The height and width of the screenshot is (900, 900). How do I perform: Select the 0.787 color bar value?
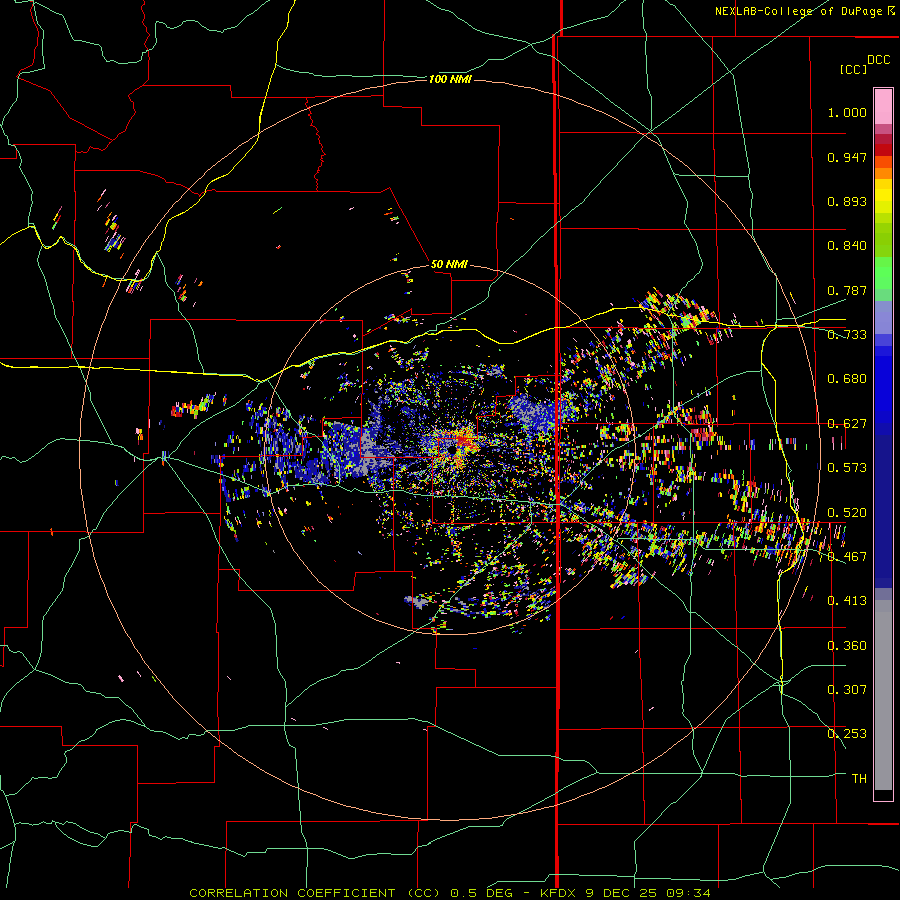tap(847, 290)
